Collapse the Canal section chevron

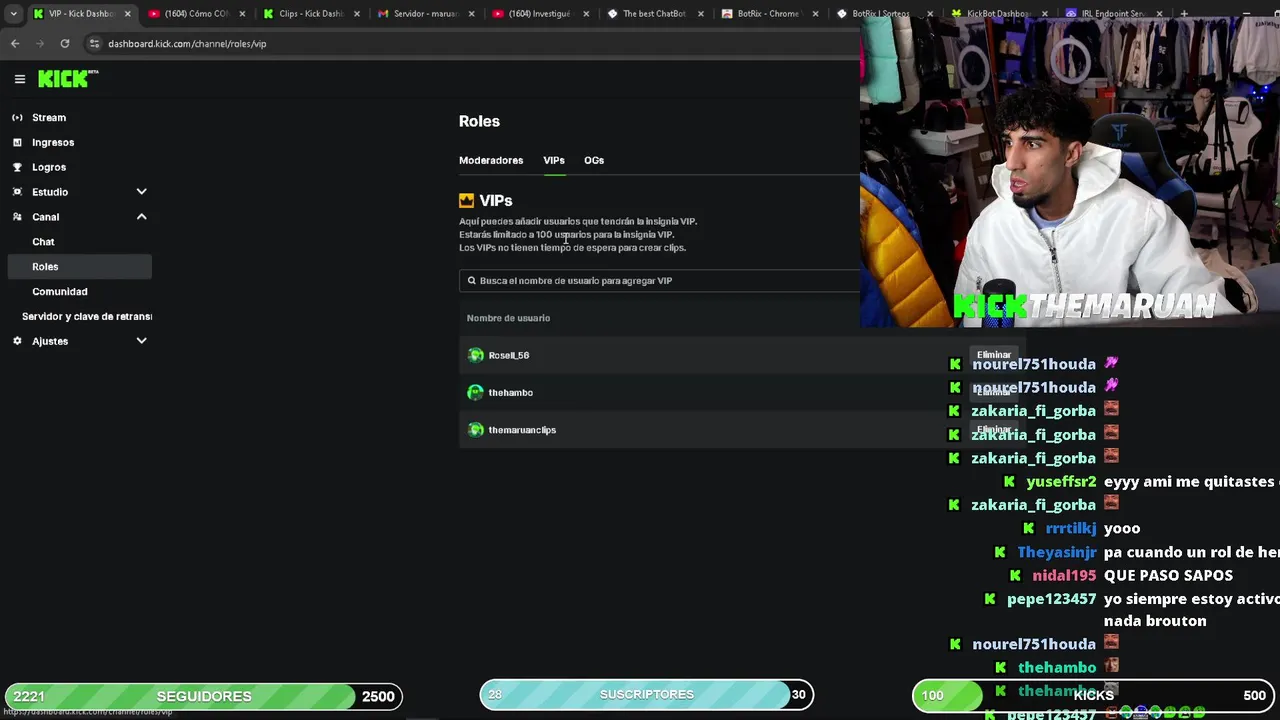coord(141,217)
